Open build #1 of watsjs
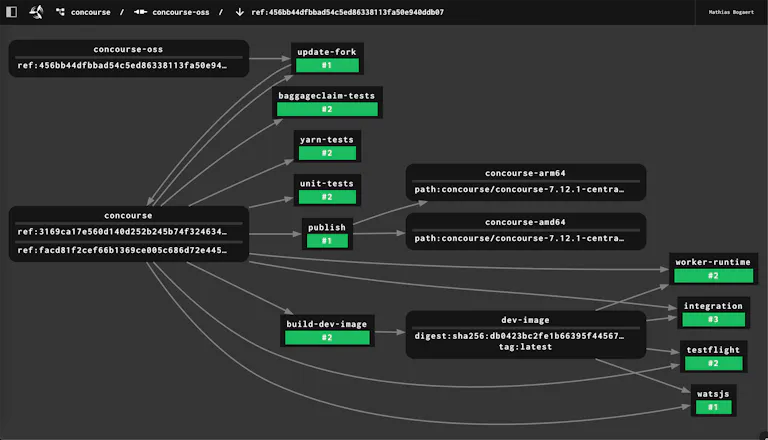The width and height of the screenshot is (768, 440). tap(713, 407)
